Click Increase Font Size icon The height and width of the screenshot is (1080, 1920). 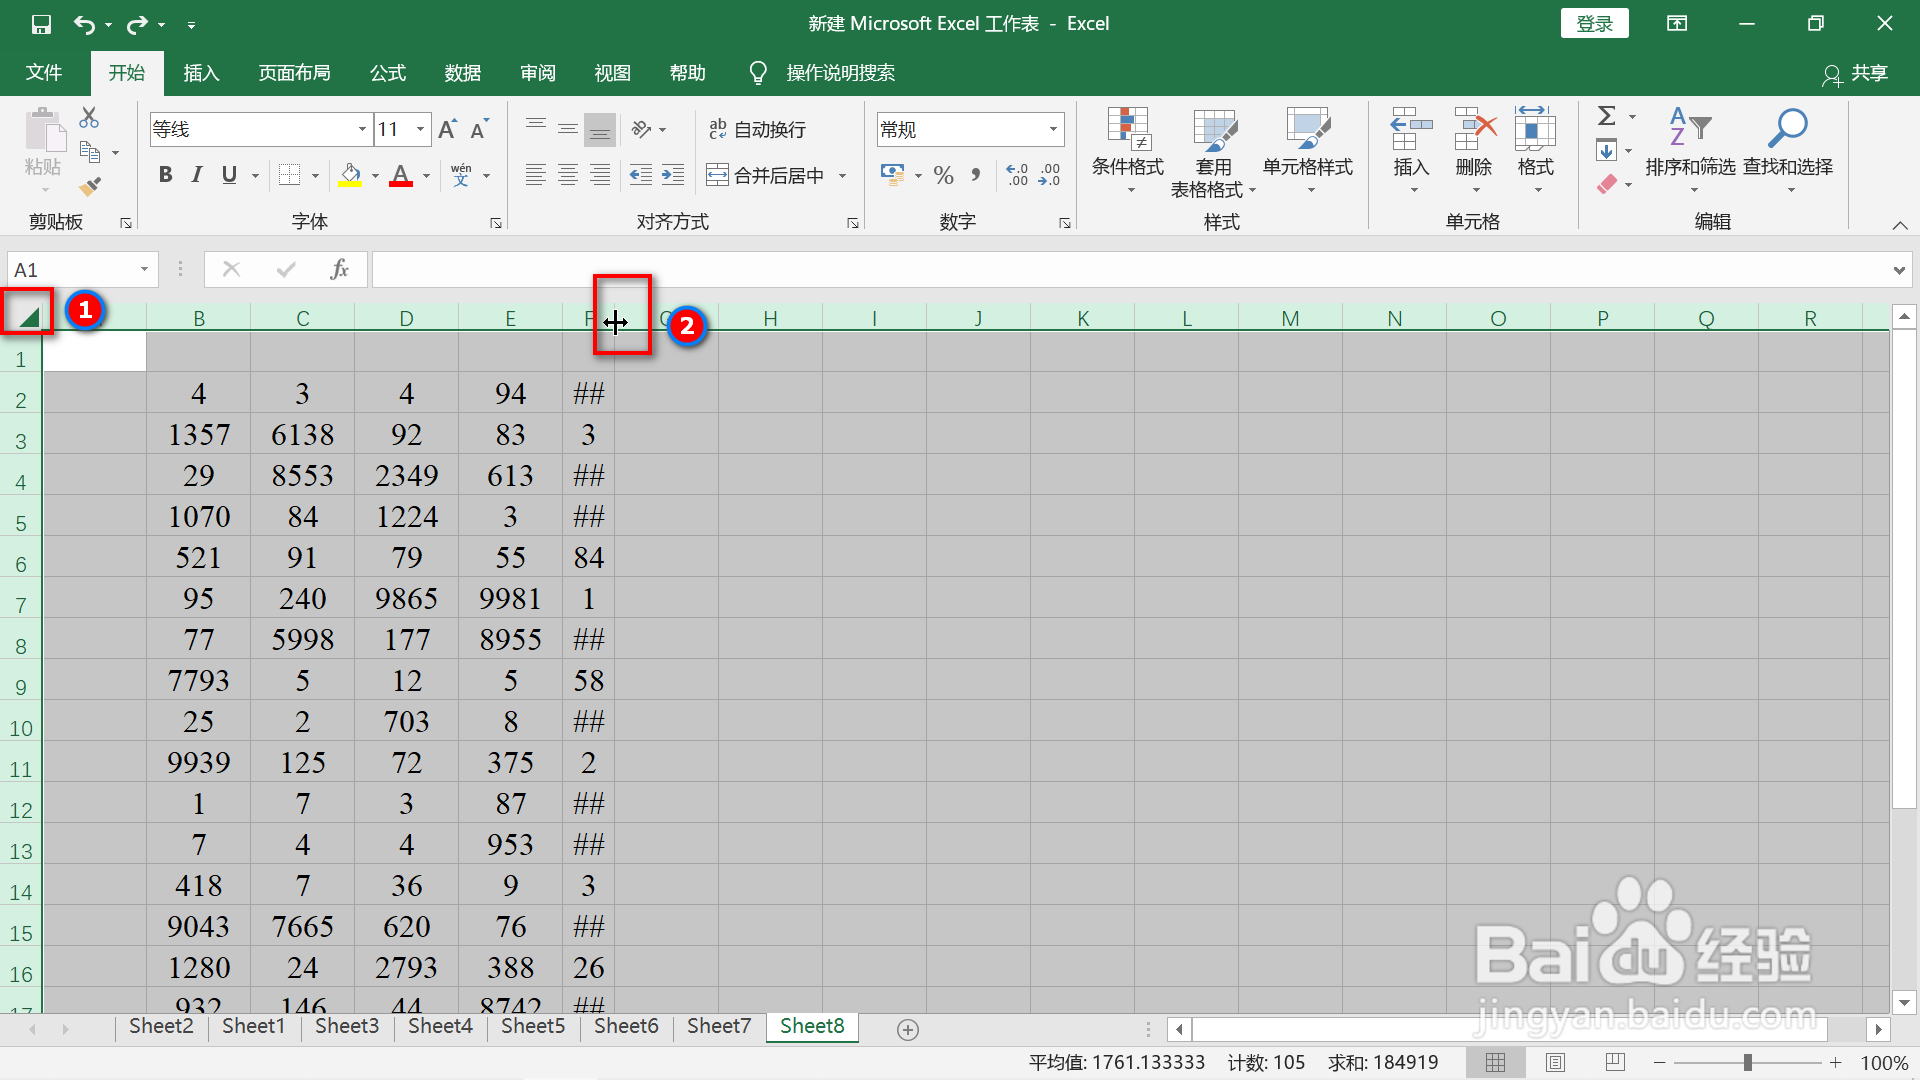(447, 129)
